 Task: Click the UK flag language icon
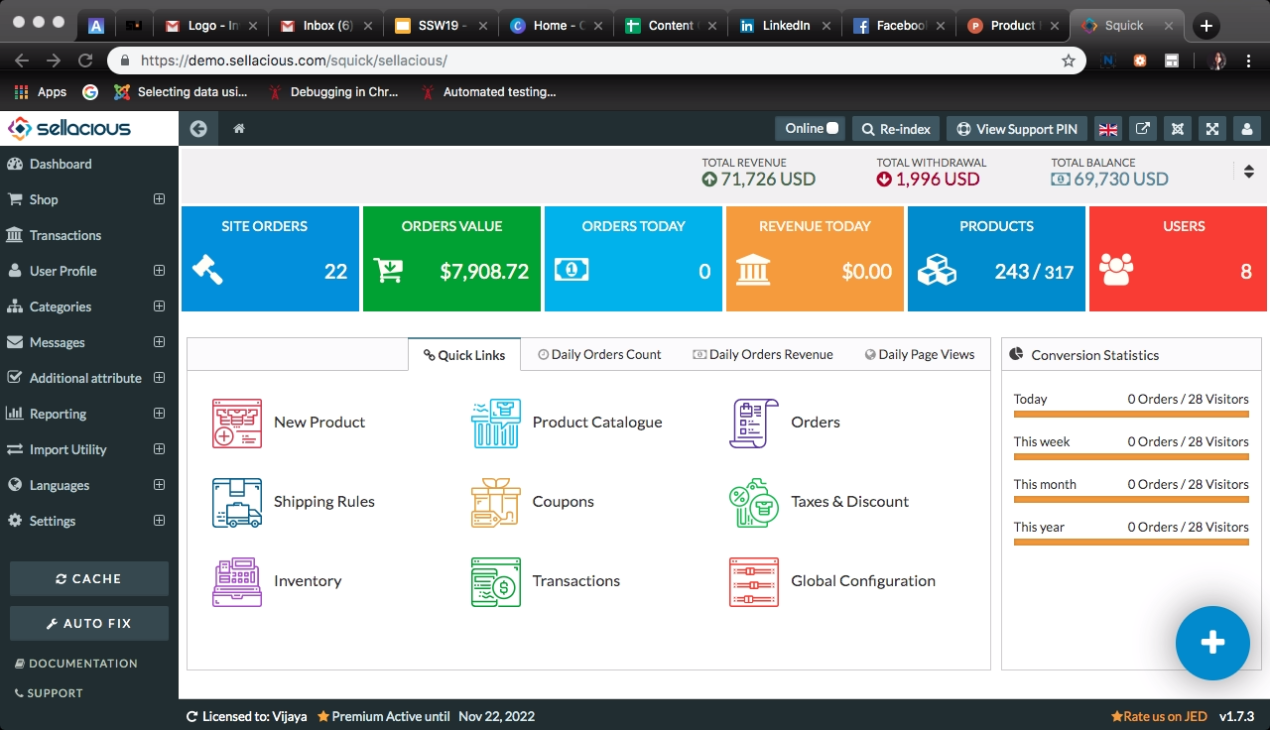(1108, 128)
